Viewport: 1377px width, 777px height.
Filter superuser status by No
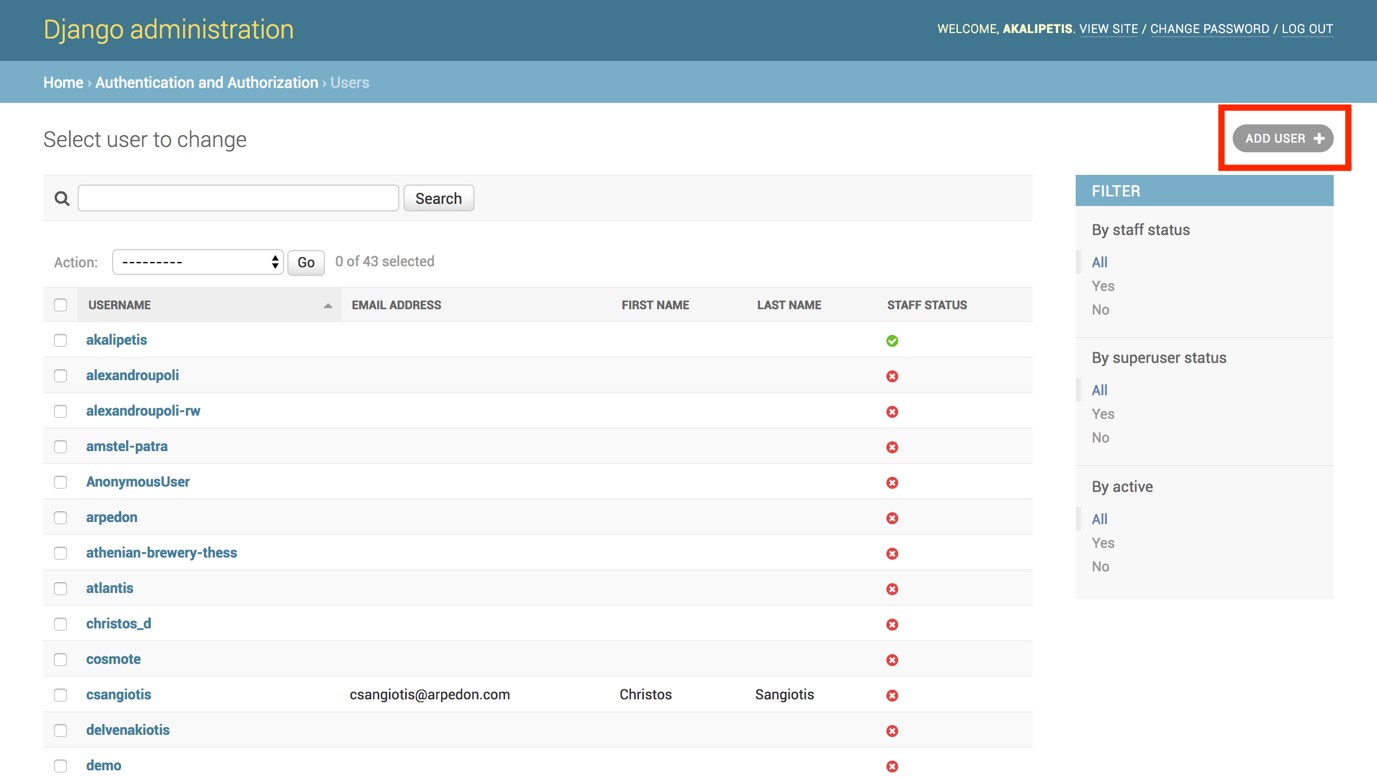(1100, 438)
